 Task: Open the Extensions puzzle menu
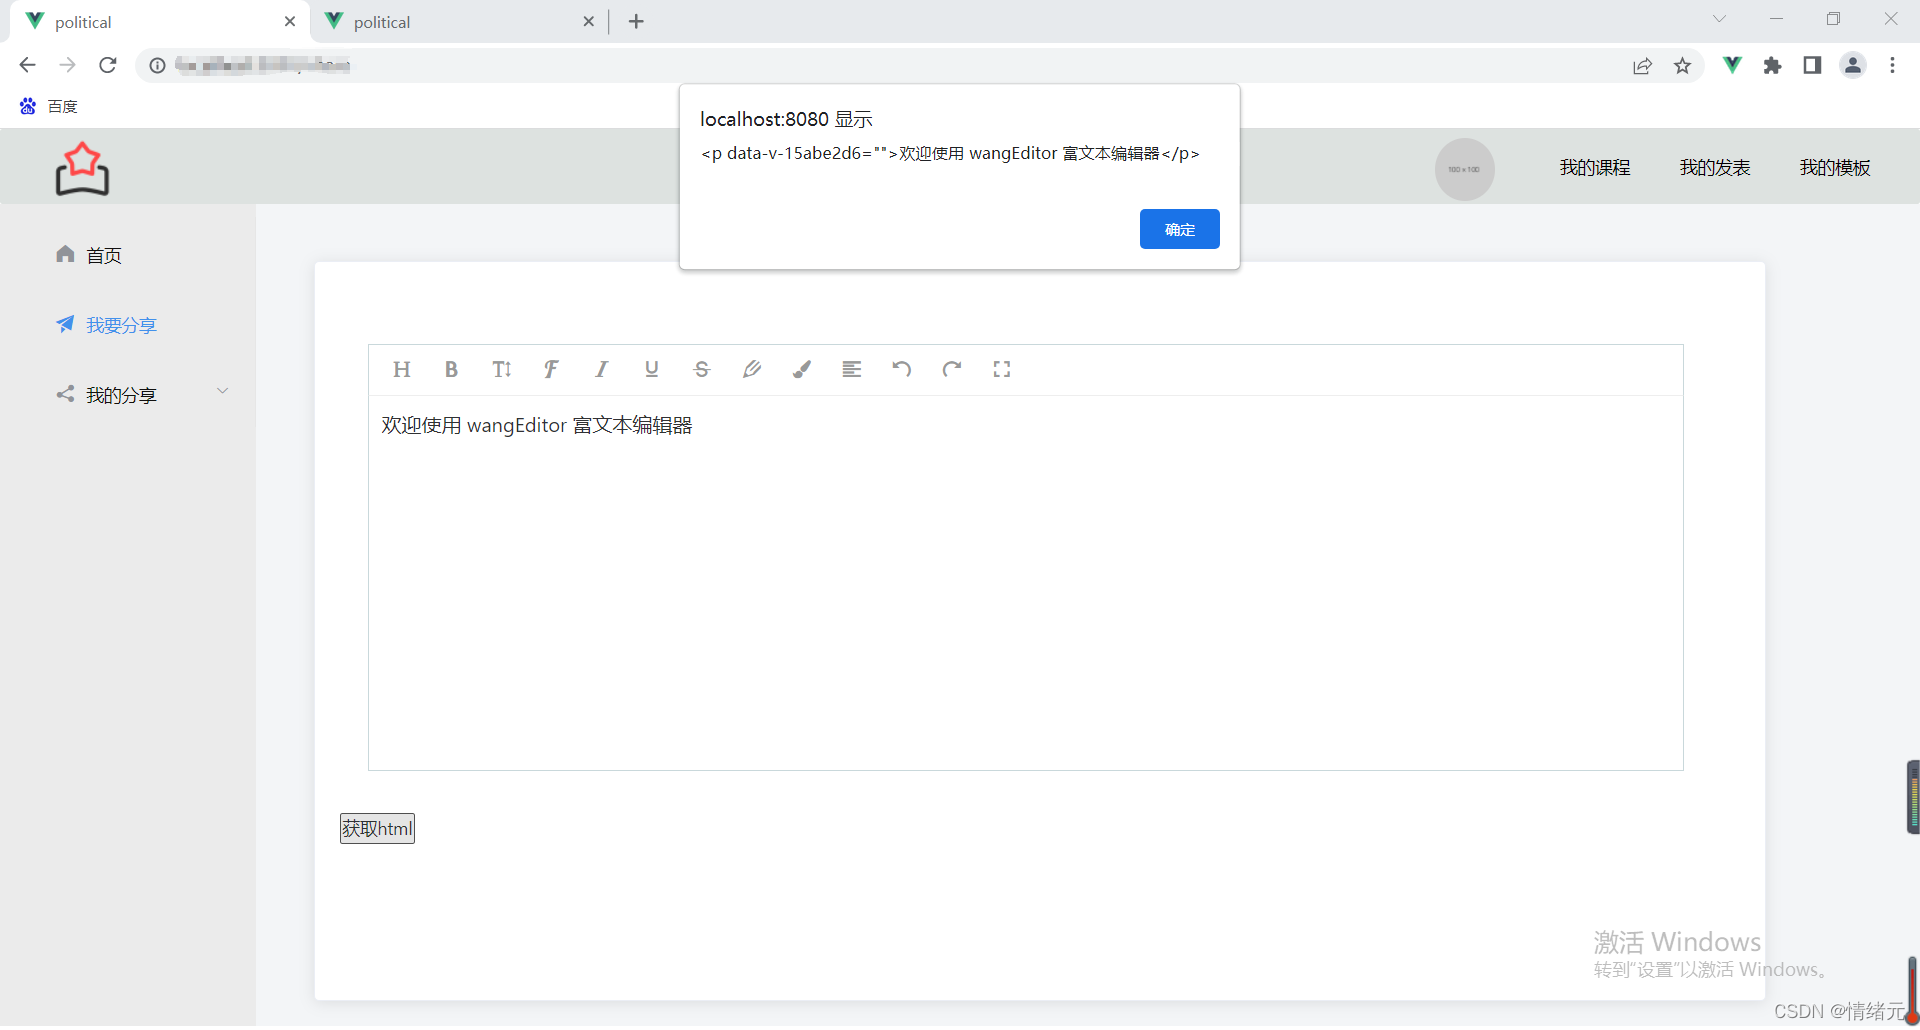coord(1772,65)
